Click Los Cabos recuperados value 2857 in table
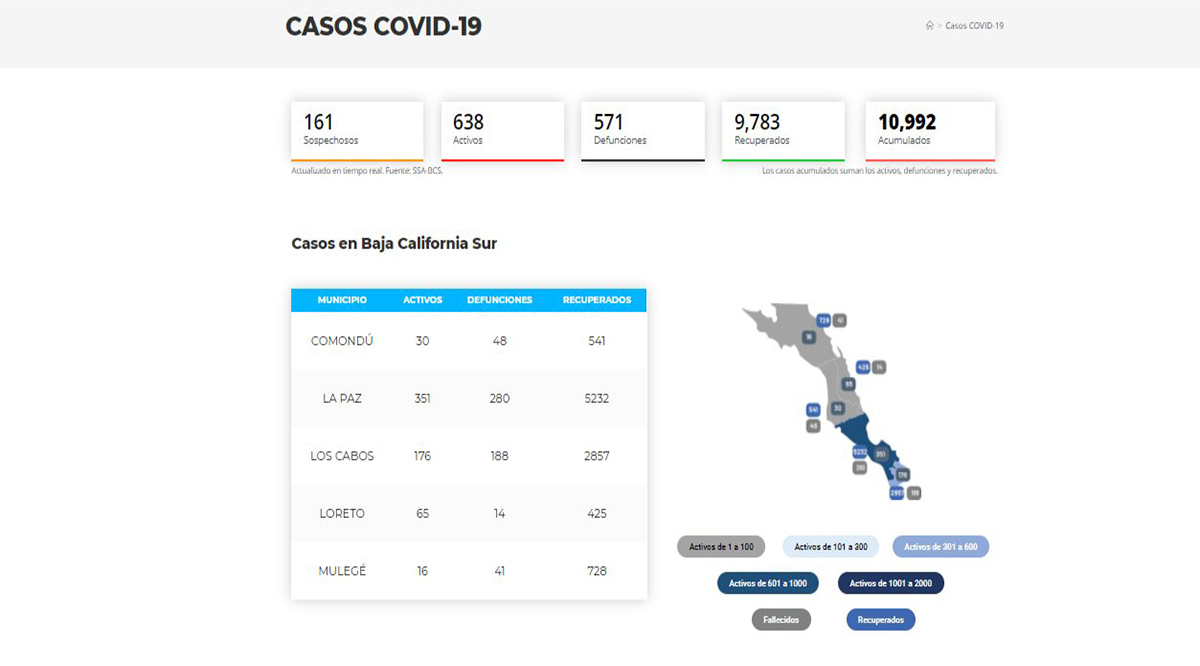Screen dimensions: 1200x666 click(x=597, y=456)
